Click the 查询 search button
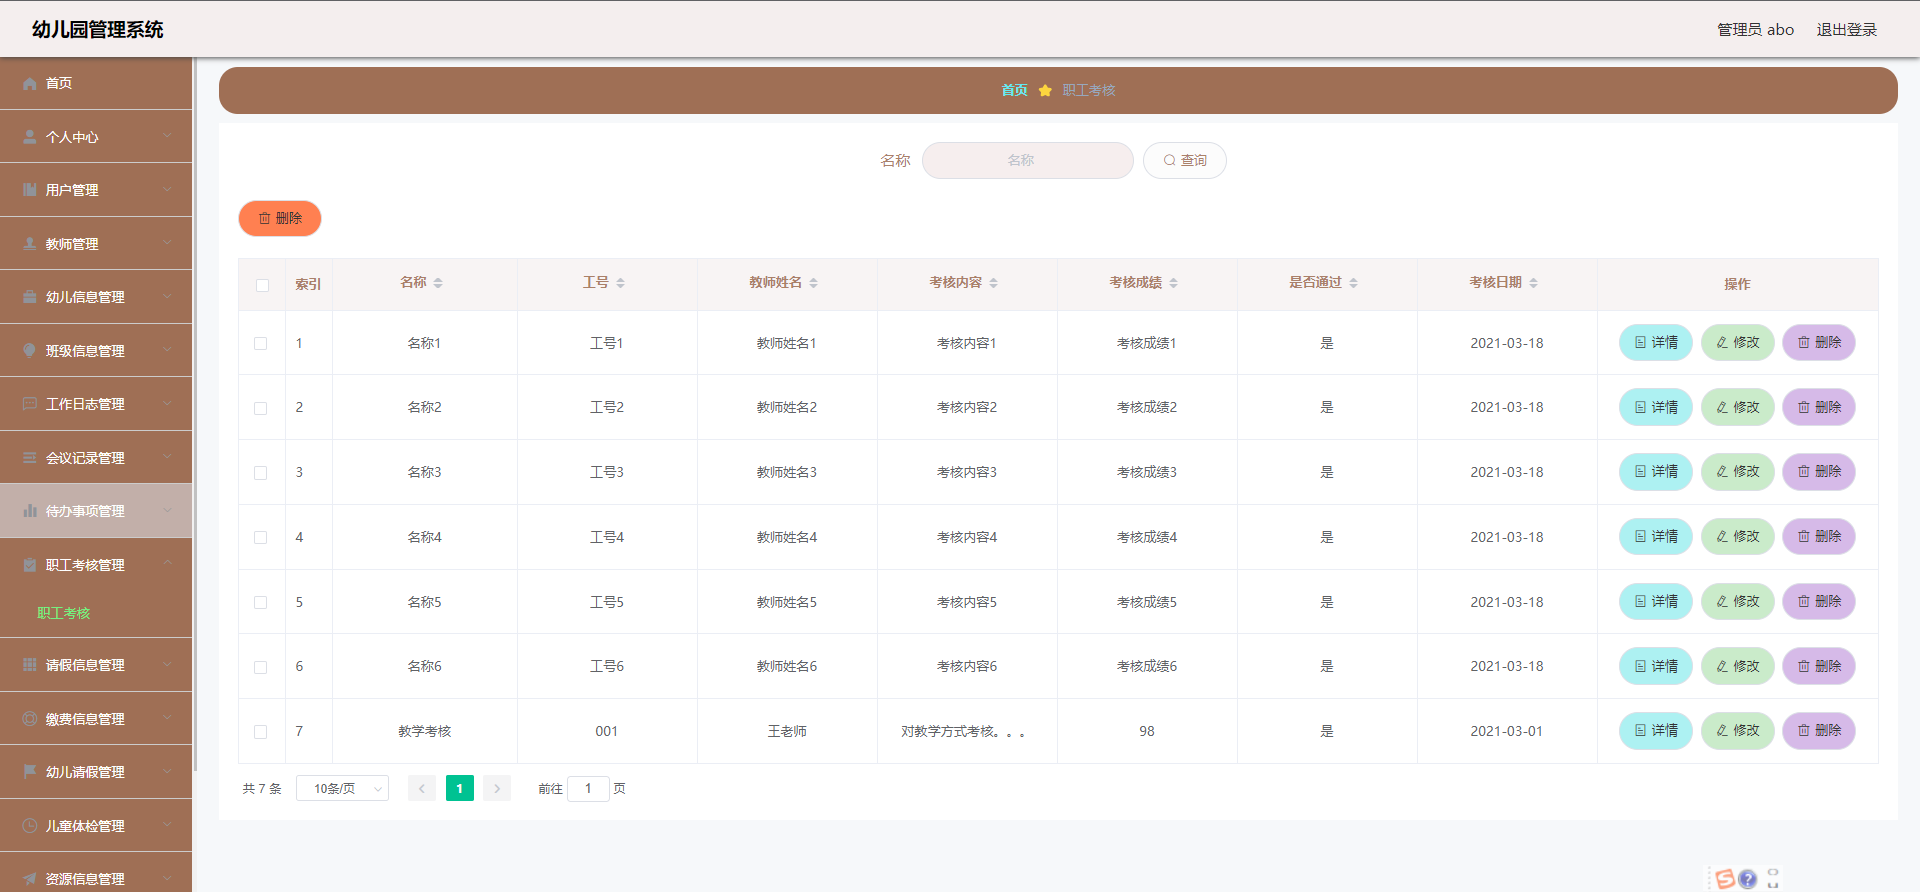This screenshot has width=1920, height=892. 1185,160
